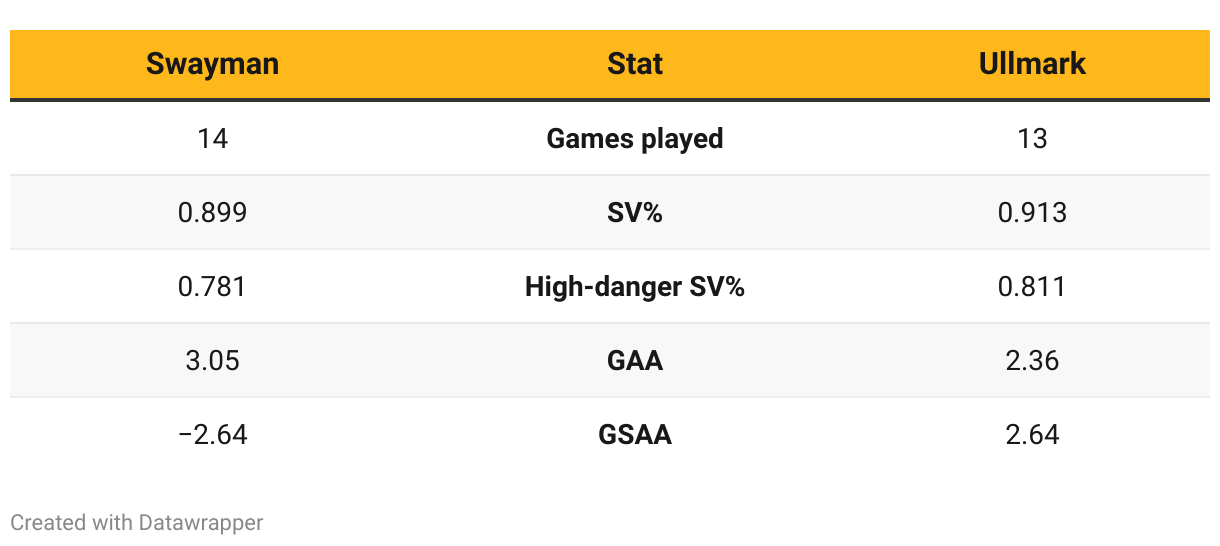Click Swayman's 3.05 GAA cell

(x=212, y=360)
